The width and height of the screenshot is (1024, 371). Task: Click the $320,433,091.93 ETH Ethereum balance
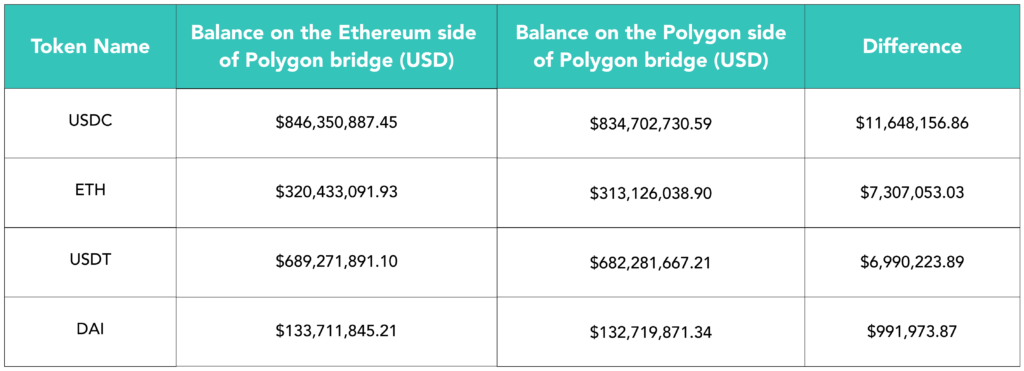click(x=336, y=193)
